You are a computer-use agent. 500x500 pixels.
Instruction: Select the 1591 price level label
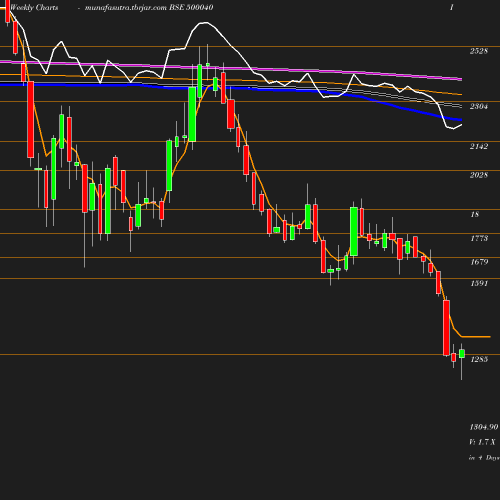click(x=479, y=283)
